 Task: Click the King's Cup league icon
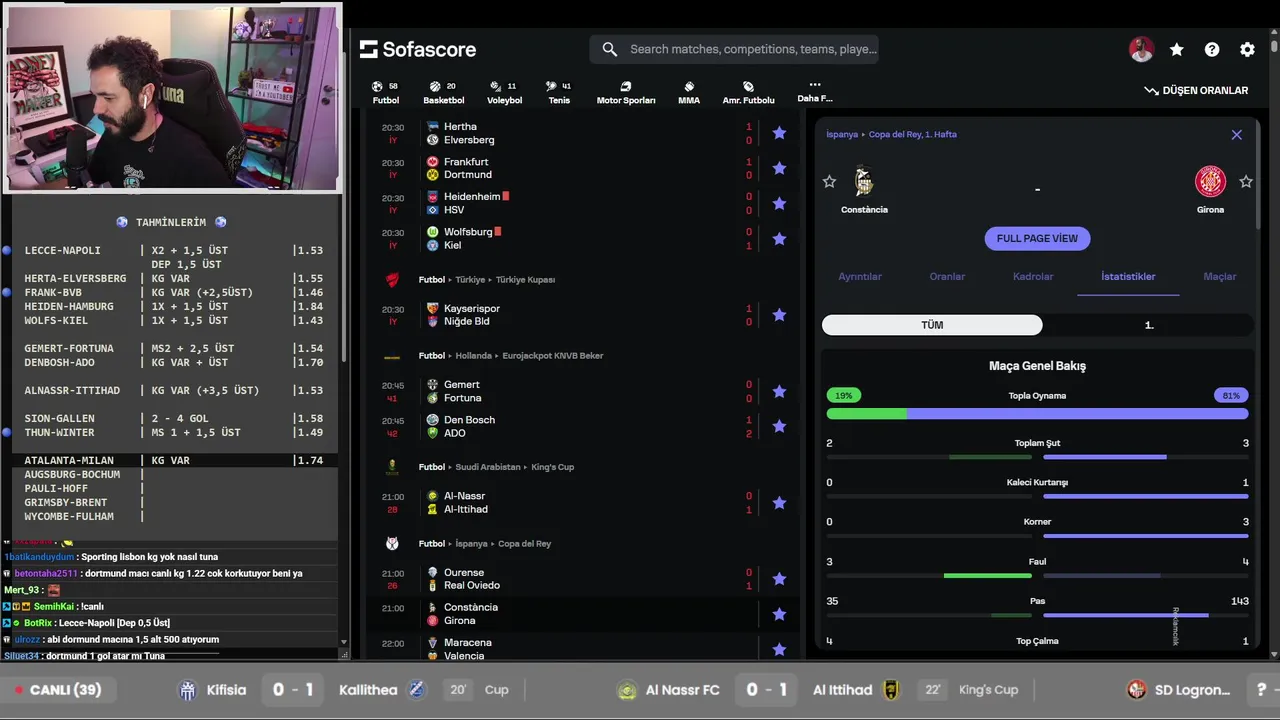(x=392, y=467)
